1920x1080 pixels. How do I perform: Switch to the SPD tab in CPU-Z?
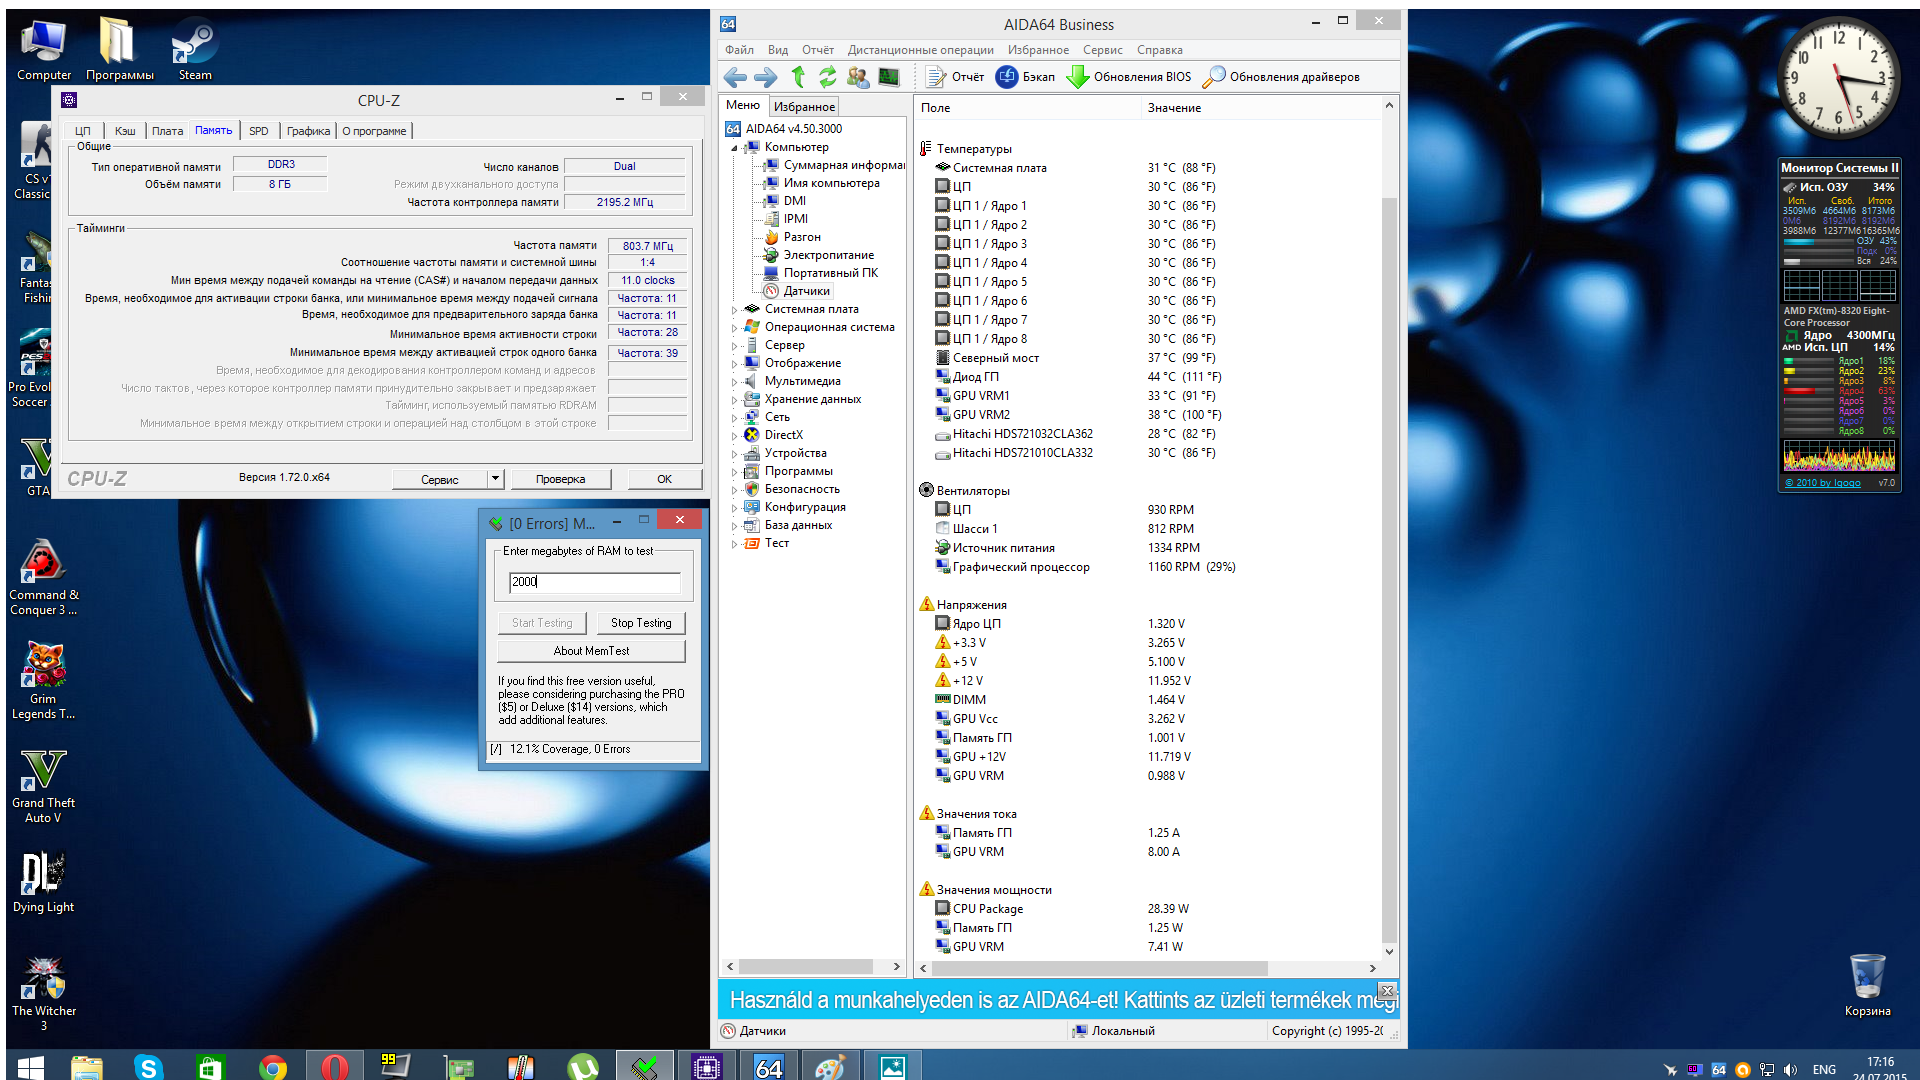[x=258, y=131]
